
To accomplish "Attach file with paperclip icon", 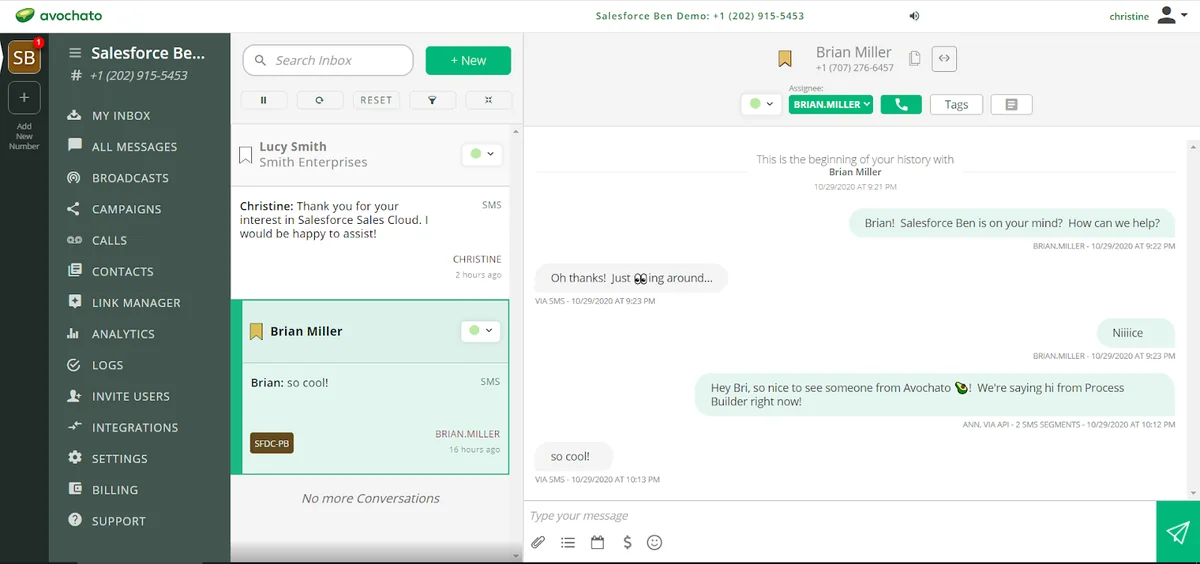I will (538, 543).
